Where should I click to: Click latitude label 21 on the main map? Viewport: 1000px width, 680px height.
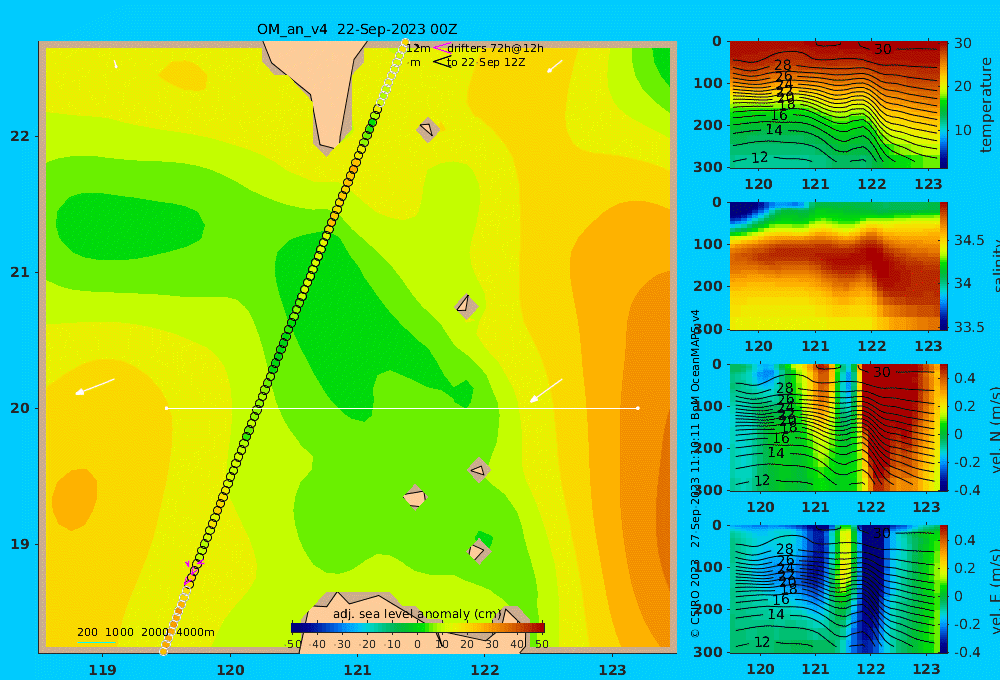20,272
